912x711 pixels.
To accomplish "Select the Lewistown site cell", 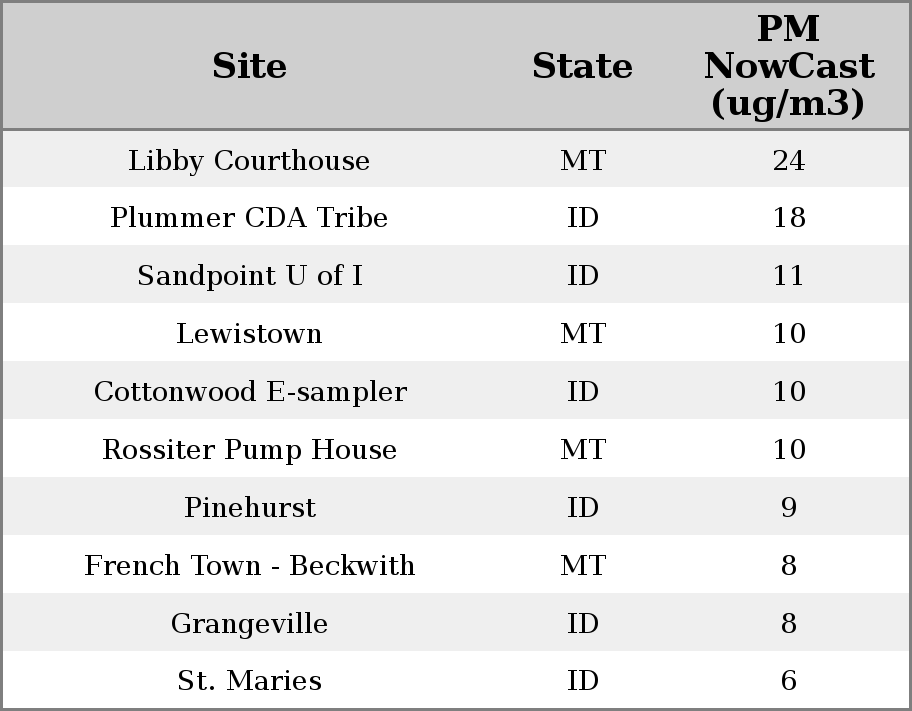I will click(x=249, y=334).
